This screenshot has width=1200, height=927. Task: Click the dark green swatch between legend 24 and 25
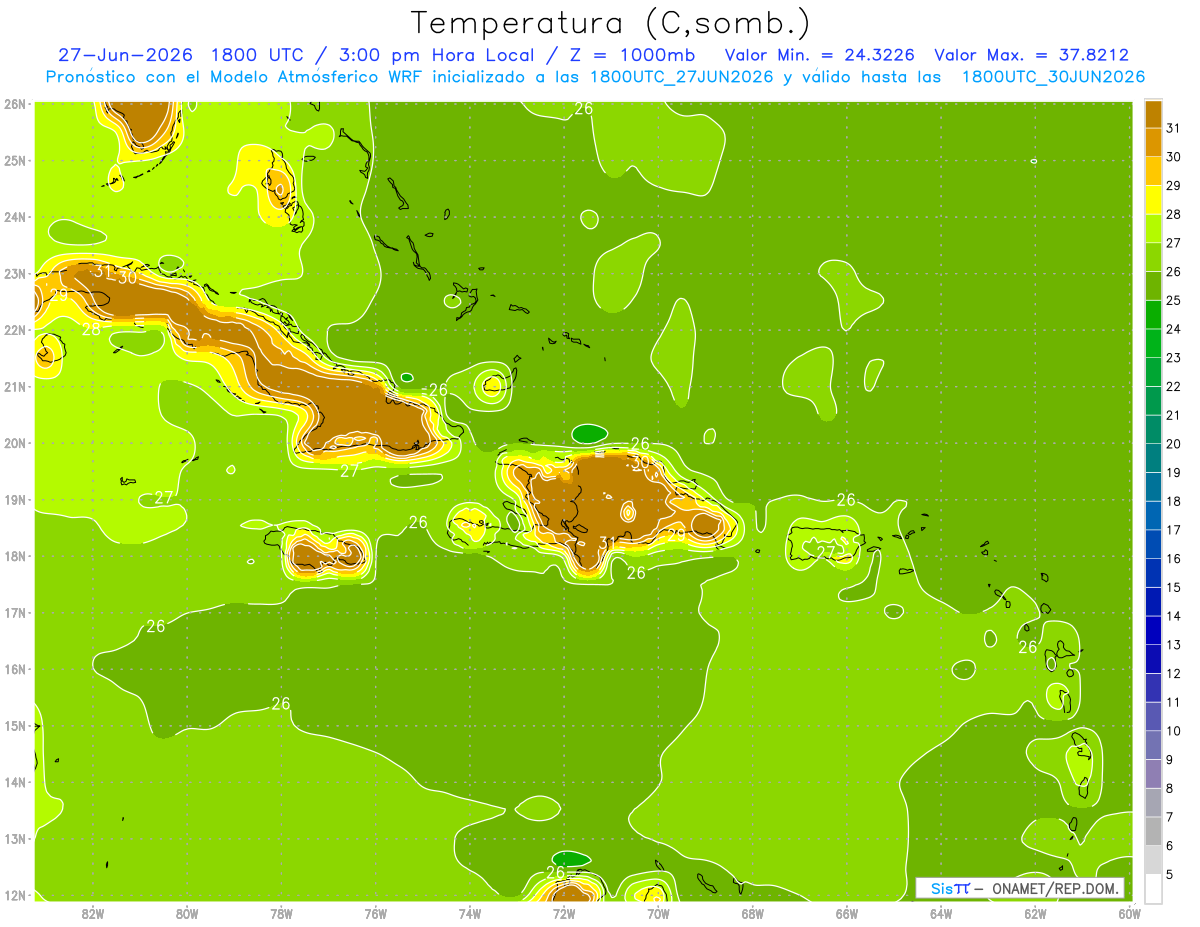[x=1153, y=314]
